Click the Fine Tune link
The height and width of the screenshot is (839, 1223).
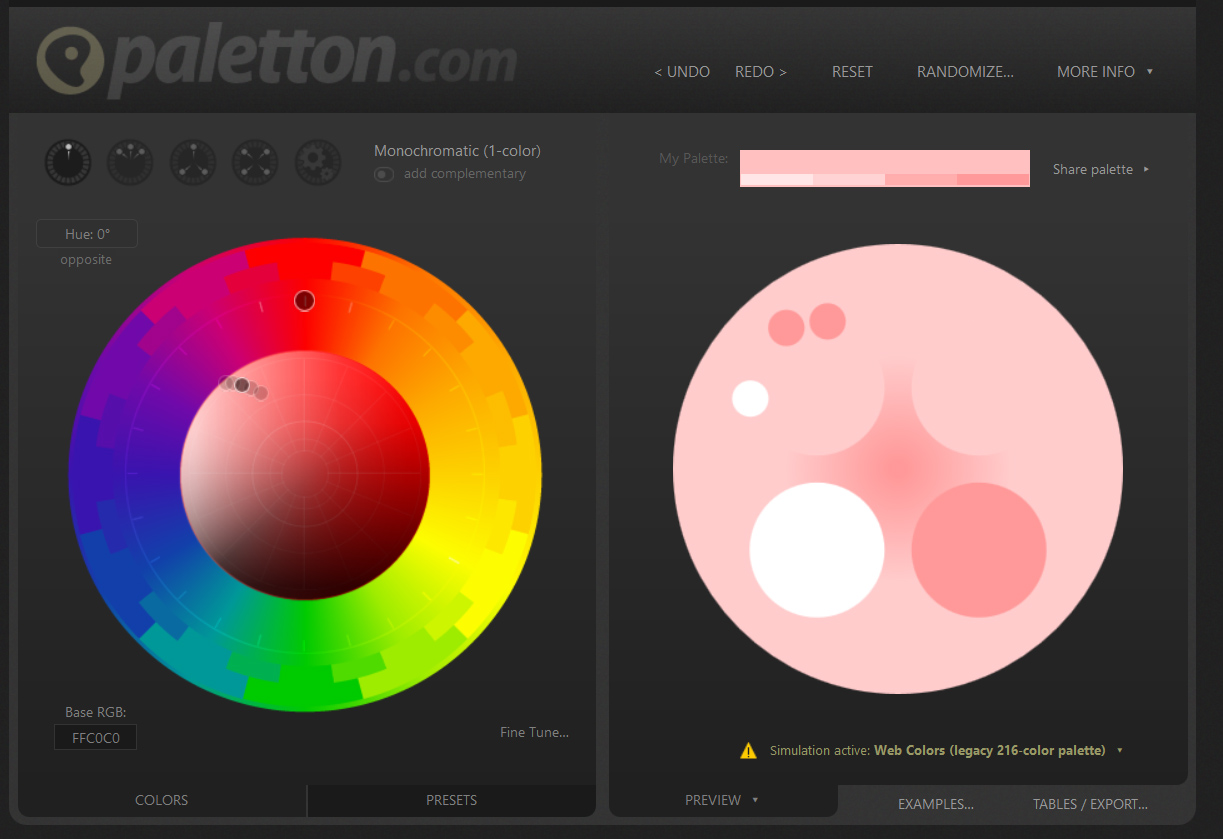coord(534,732)
